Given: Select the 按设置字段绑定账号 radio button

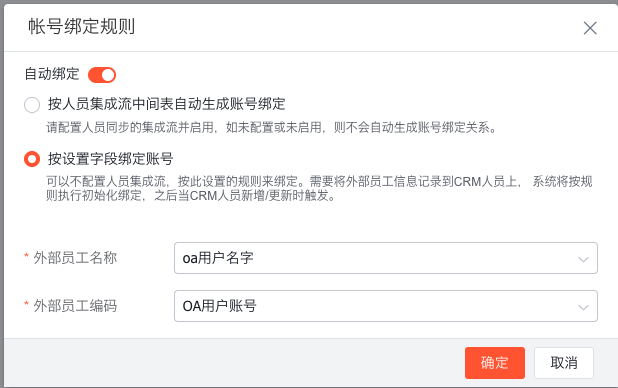Looking at the screenshot, I should 32,159.
